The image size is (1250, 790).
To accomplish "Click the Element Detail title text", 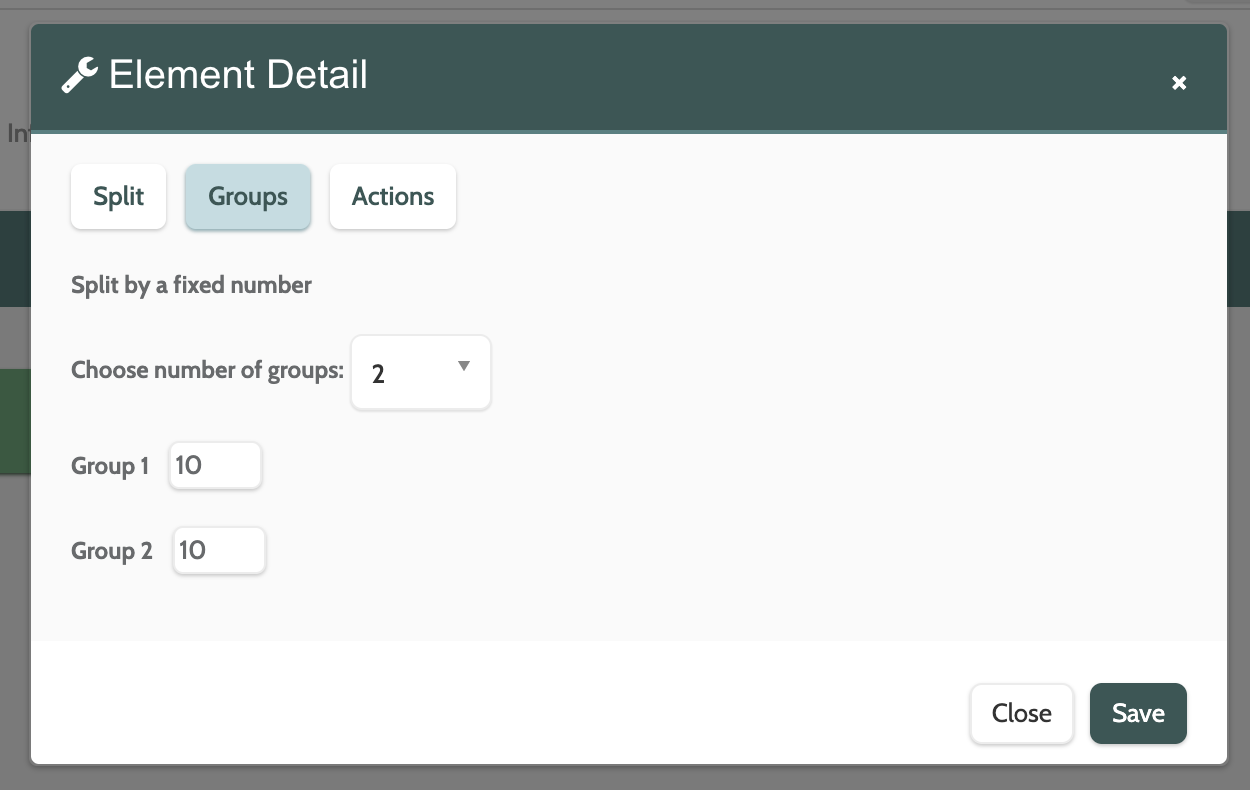I will 238,76.
